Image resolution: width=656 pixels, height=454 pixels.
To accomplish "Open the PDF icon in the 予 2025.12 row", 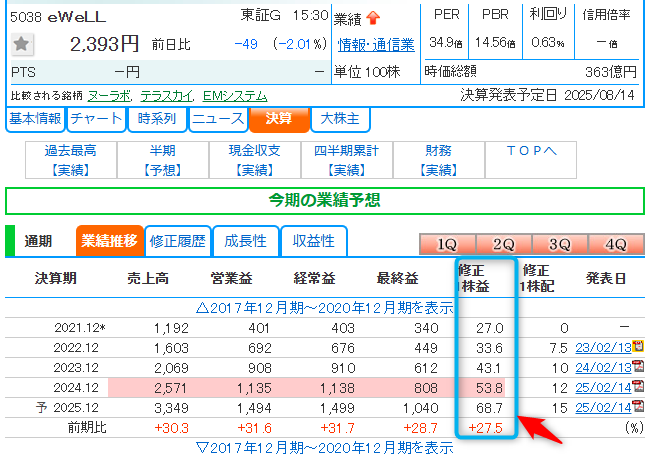I will tap(638, 406).
